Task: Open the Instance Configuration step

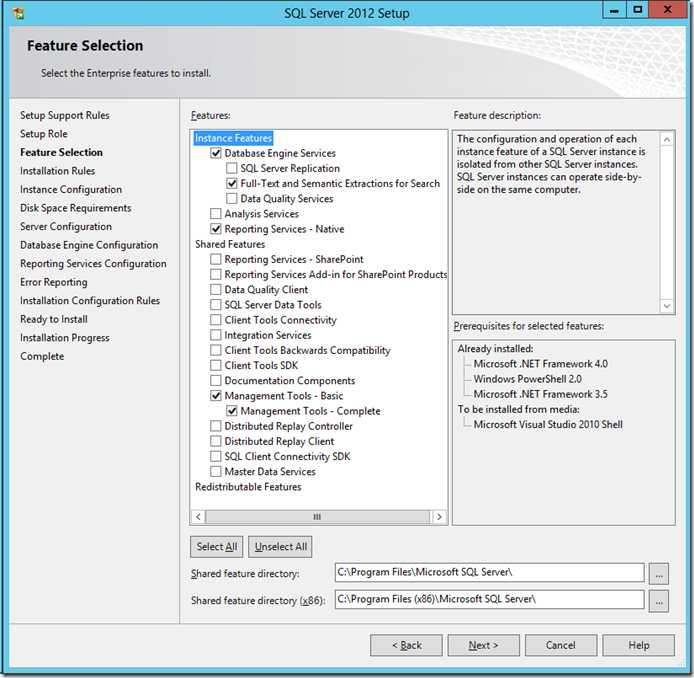Action: 71,189
